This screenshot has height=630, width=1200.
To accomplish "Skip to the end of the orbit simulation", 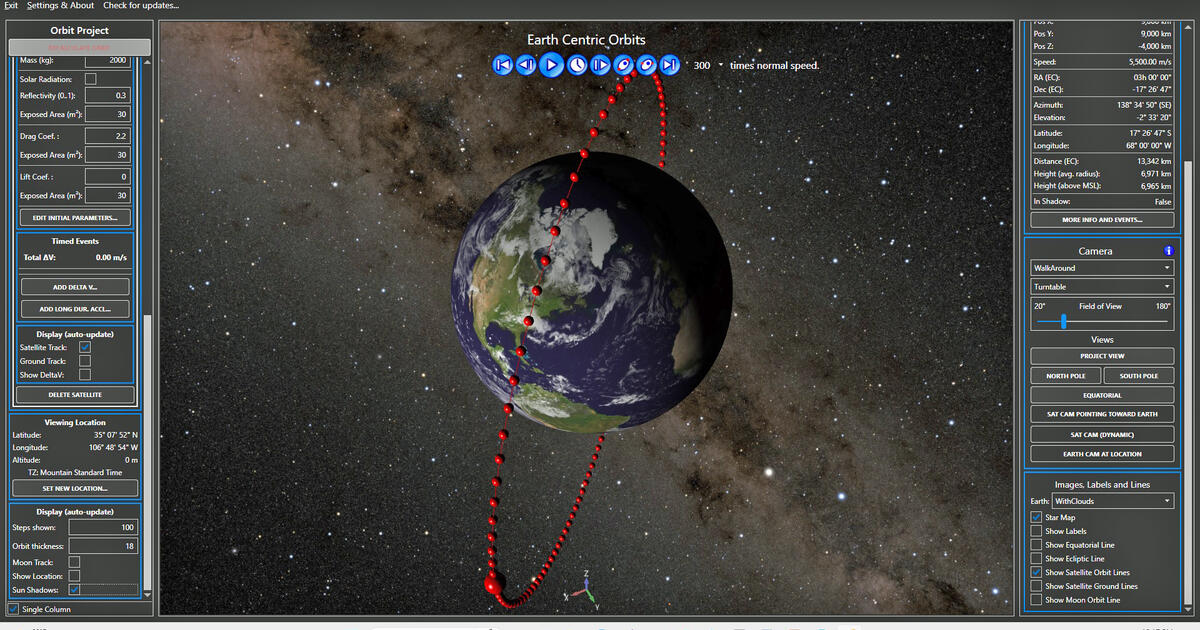I will tap(670, 66).
